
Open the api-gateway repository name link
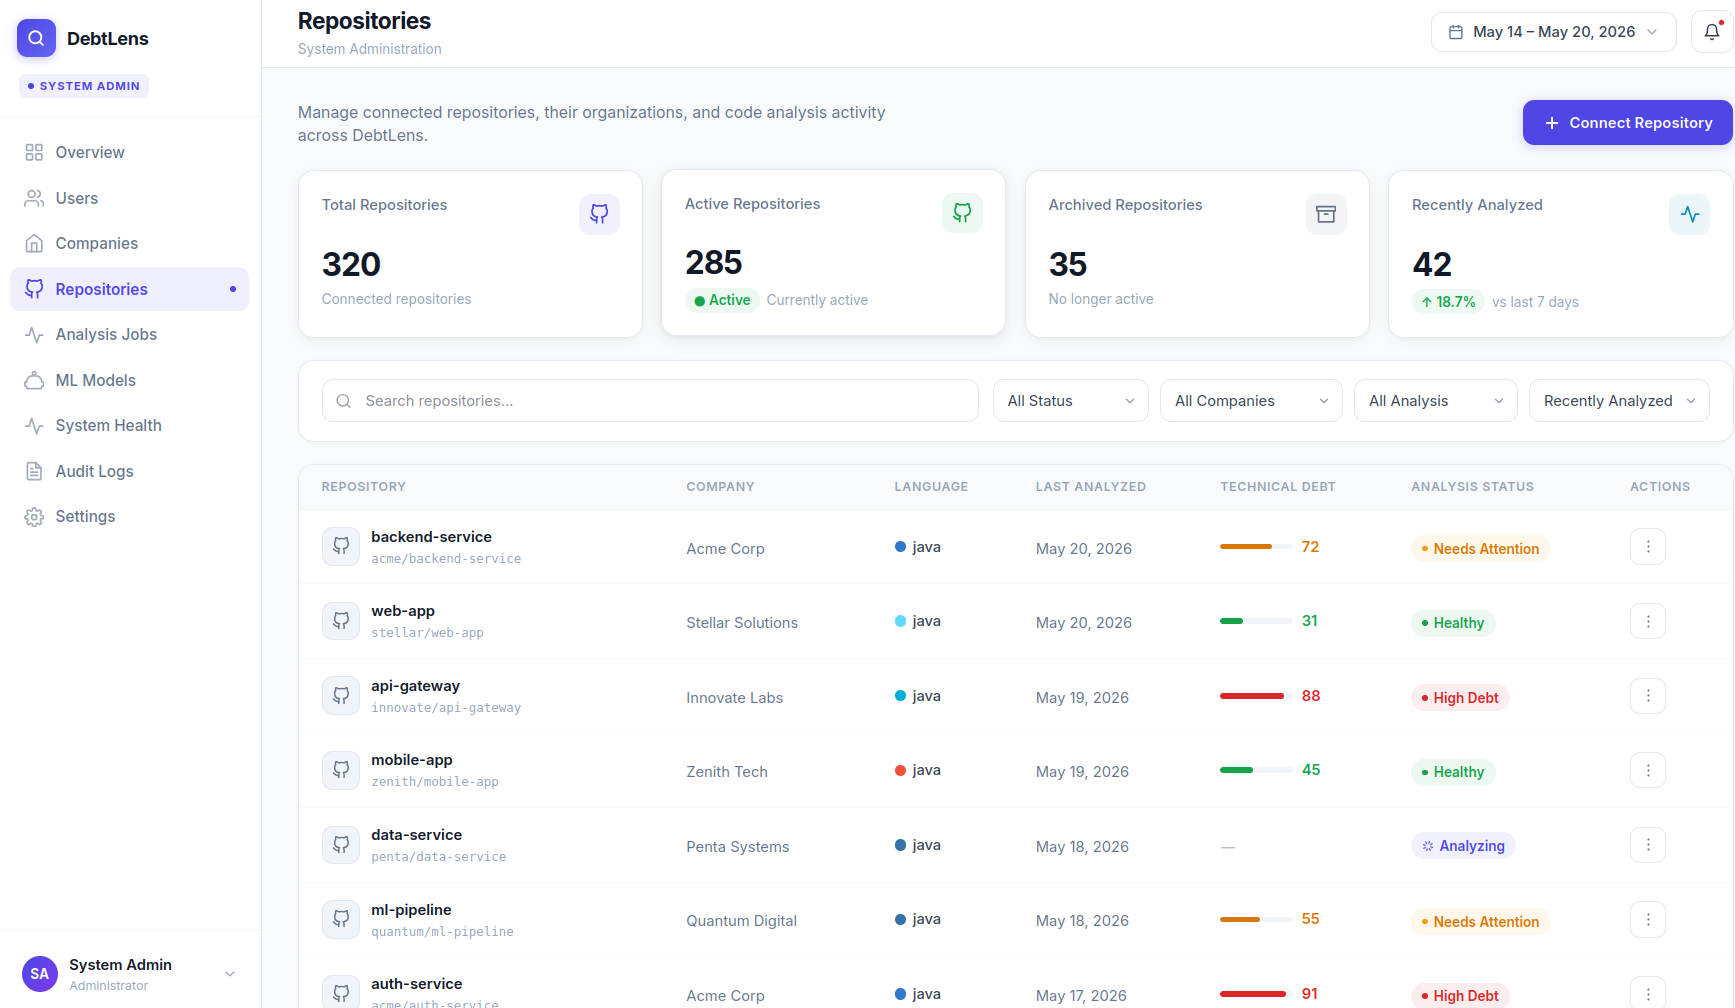coord(415,686)
